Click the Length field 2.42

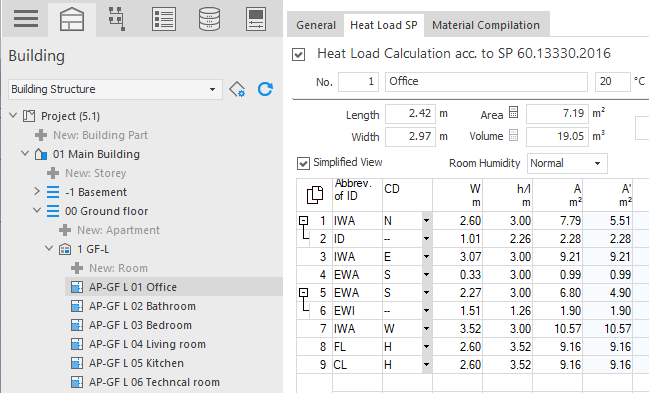(410, 114)
